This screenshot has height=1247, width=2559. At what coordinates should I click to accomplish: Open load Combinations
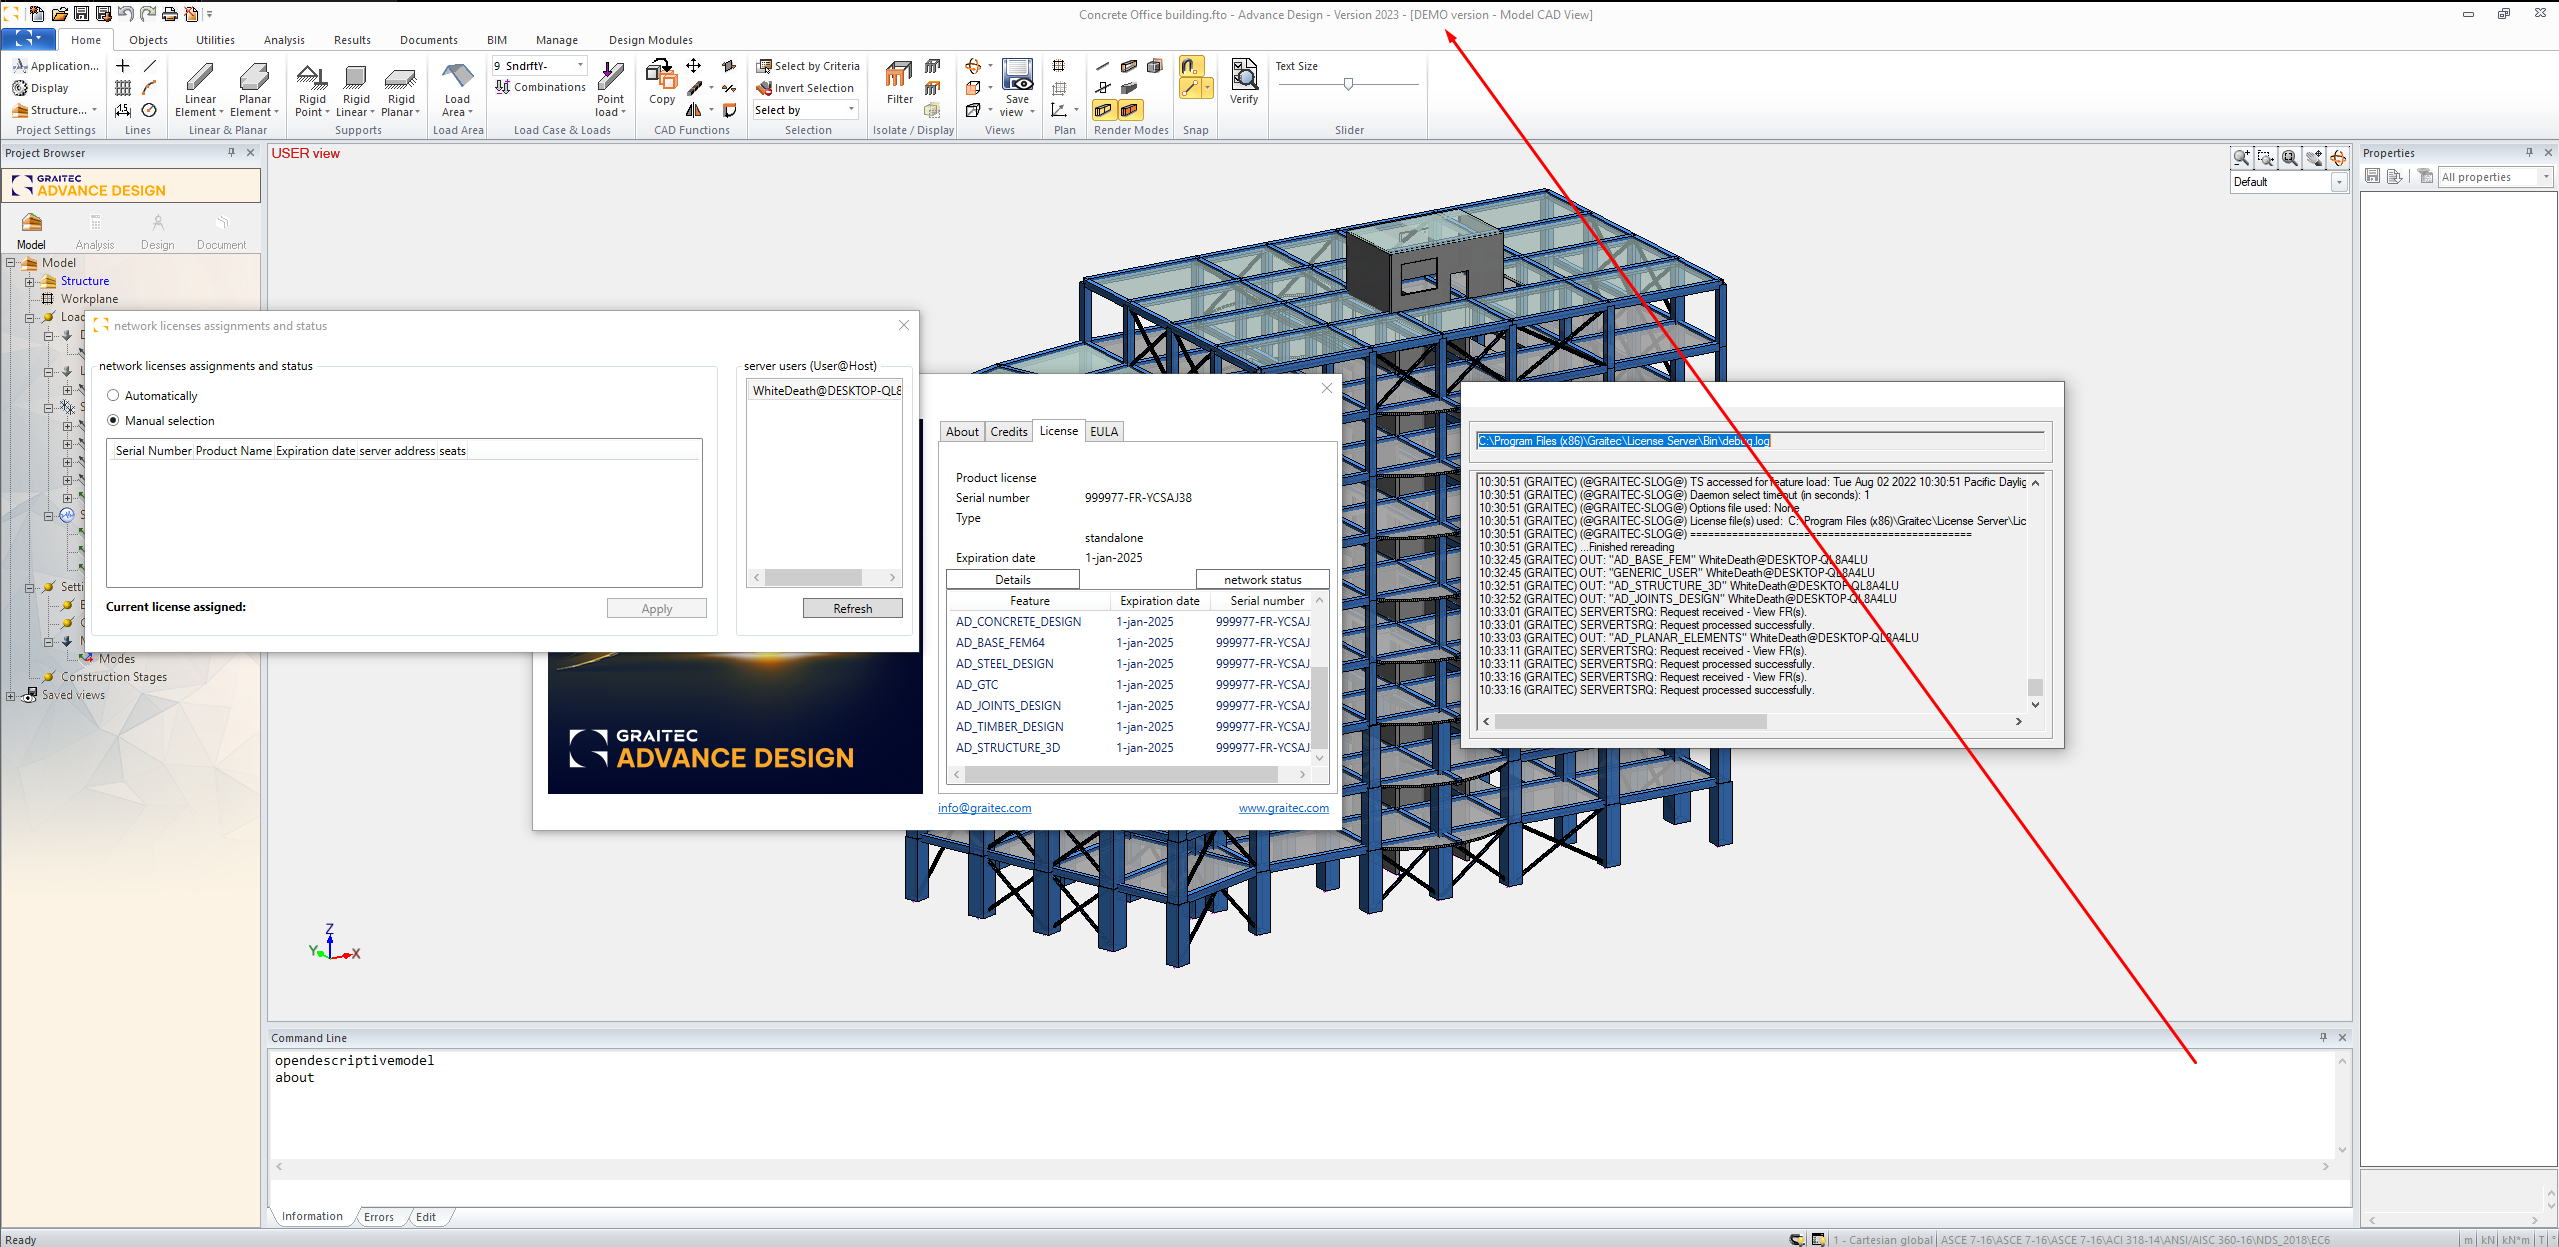(x=540, y=87)
